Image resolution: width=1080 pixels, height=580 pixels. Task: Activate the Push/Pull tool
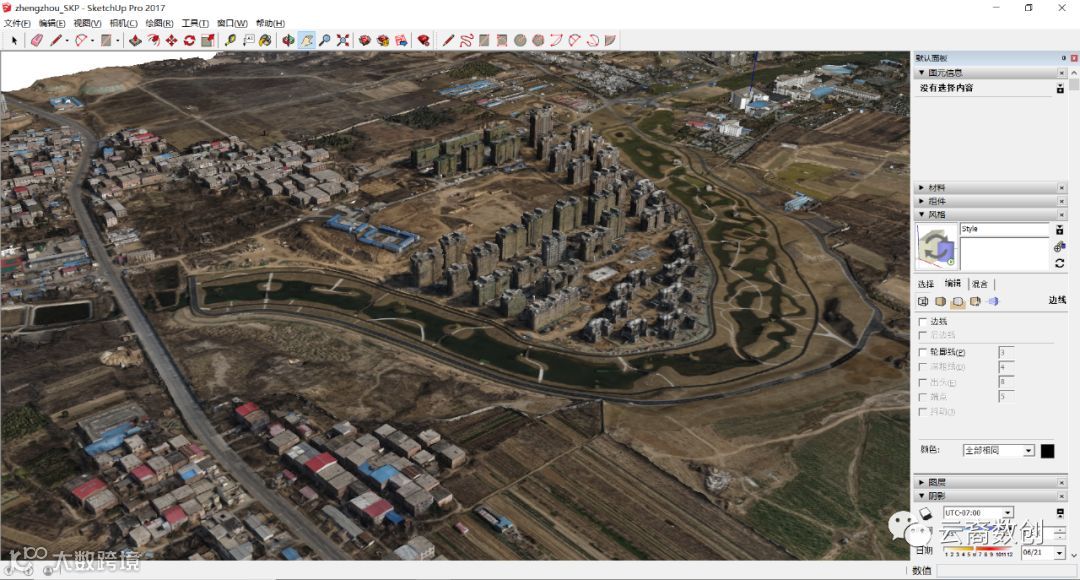click(135, 41)
